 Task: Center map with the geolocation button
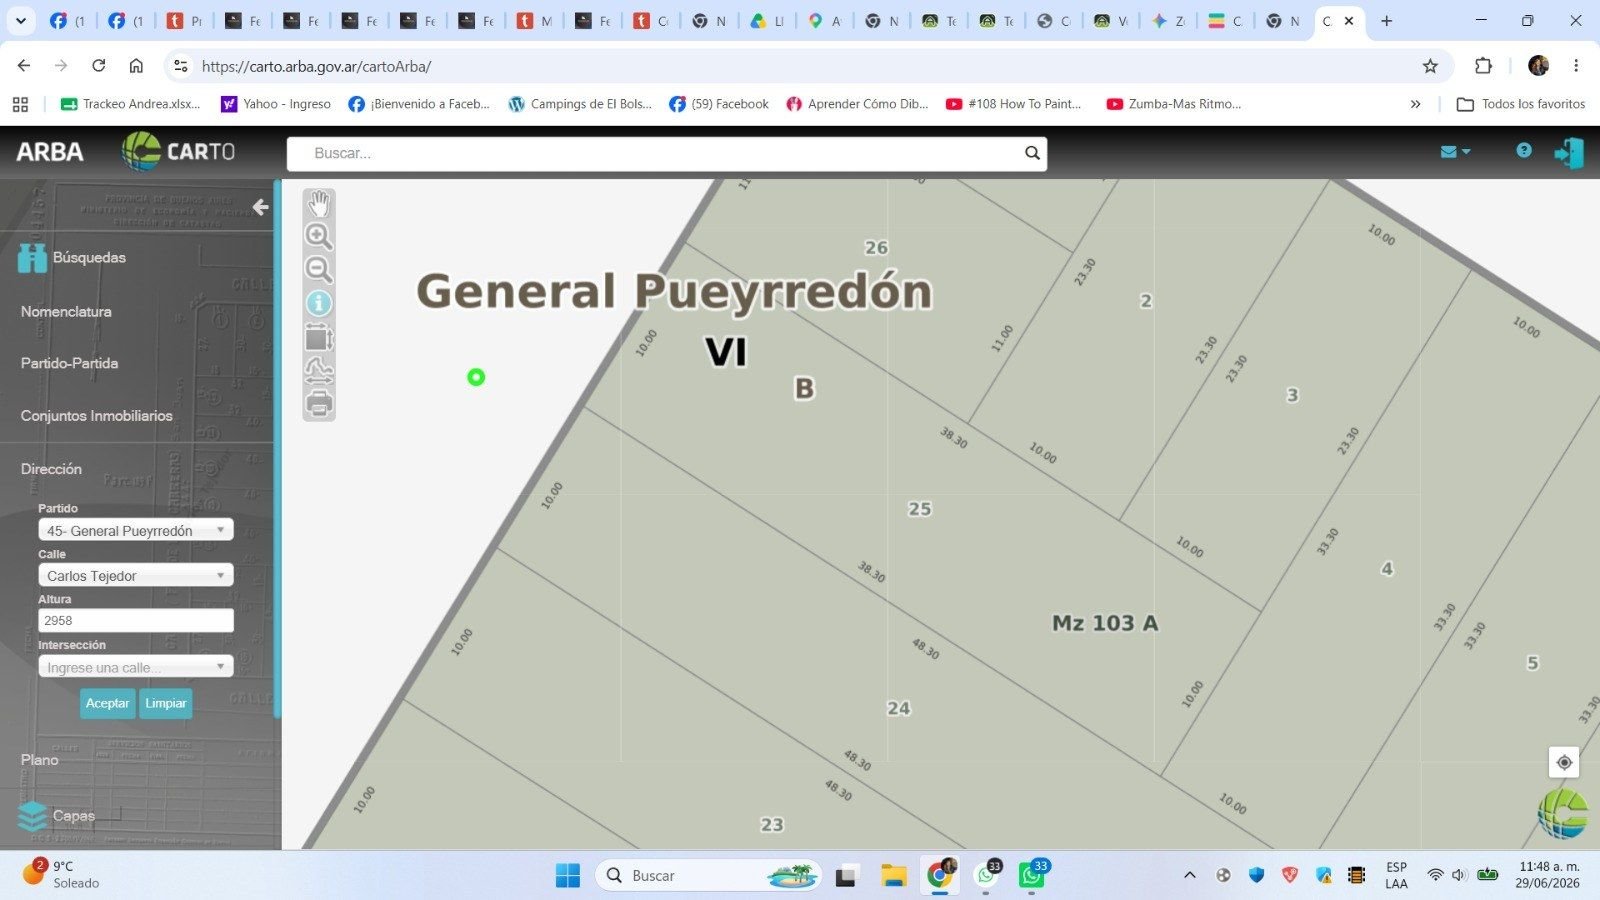pyautogui.click(x=1564, y=762)
